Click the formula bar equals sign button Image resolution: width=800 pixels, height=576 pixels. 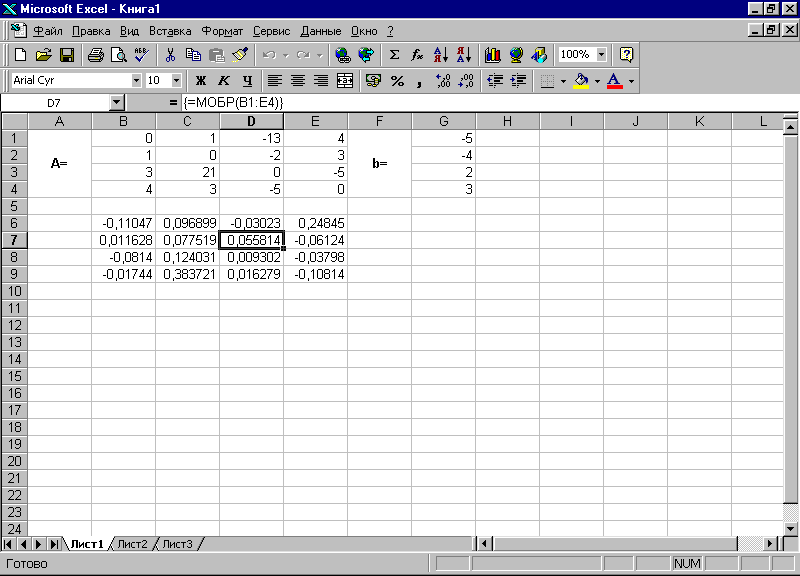[173, 103]
